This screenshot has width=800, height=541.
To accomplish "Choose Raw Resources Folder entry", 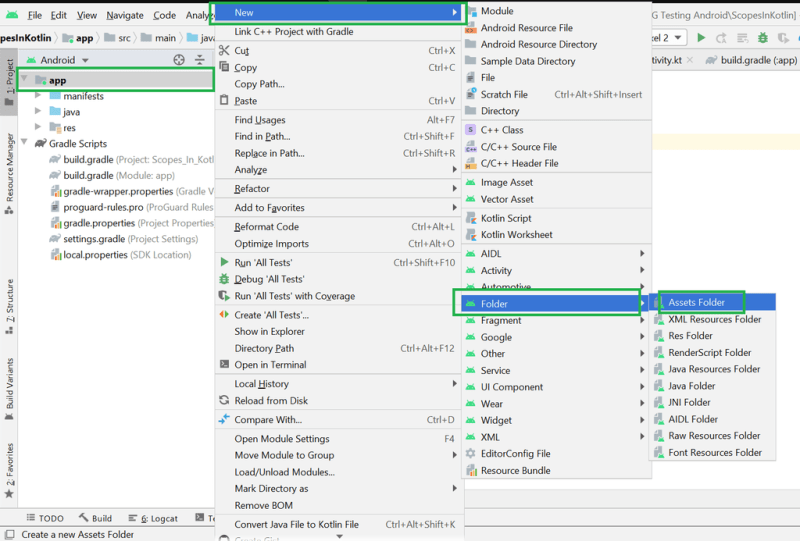I will coord(713,436).
